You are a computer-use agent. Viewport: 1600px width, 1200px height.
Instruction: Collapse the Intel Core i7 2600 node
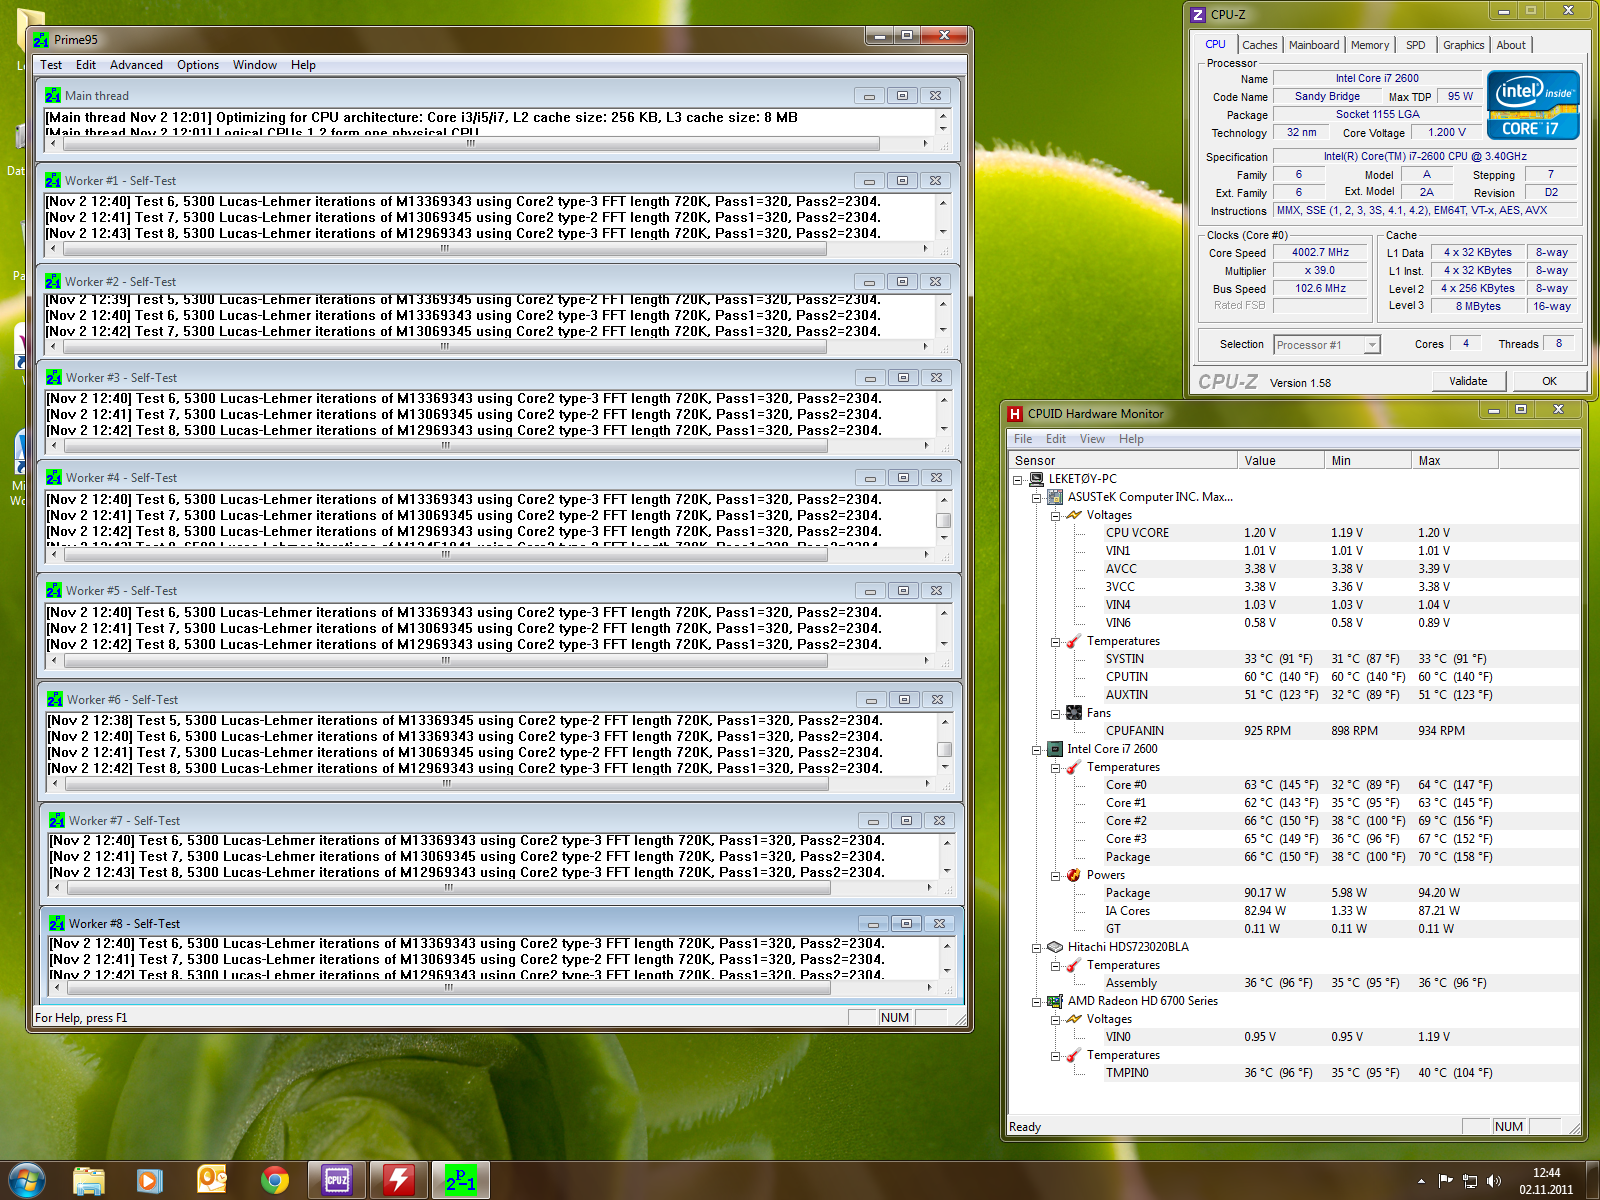click(1037, 749)
